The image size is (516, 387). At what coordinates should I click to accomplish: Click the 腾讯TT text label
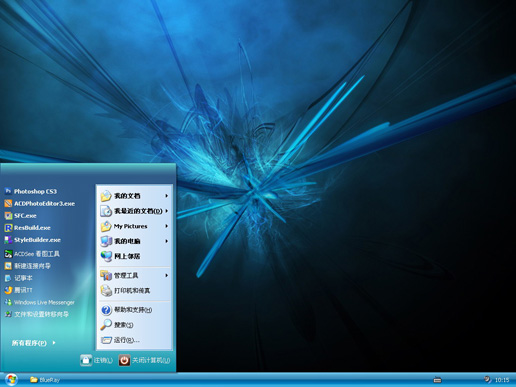(23, 290)
